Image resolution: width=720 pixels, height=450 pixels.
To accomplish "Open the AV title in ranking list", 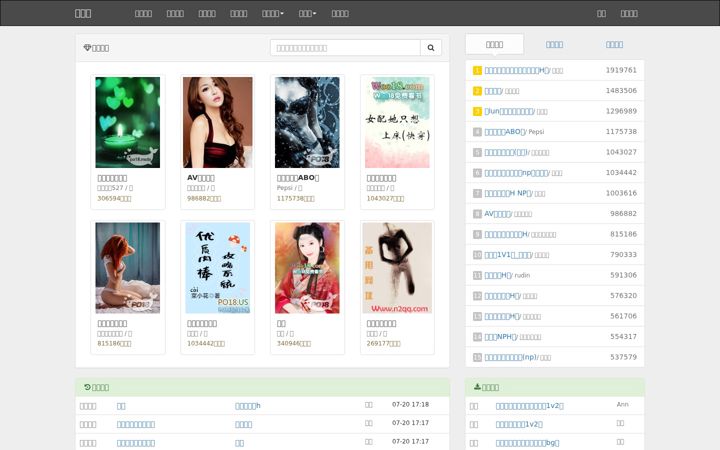I will coord(497,214).
